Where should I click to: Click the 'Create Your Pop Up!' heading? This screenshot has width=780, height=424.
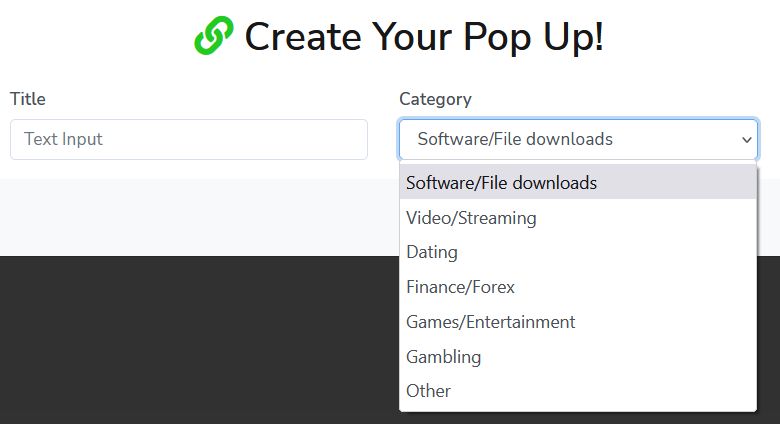click(x=424, y=38)
